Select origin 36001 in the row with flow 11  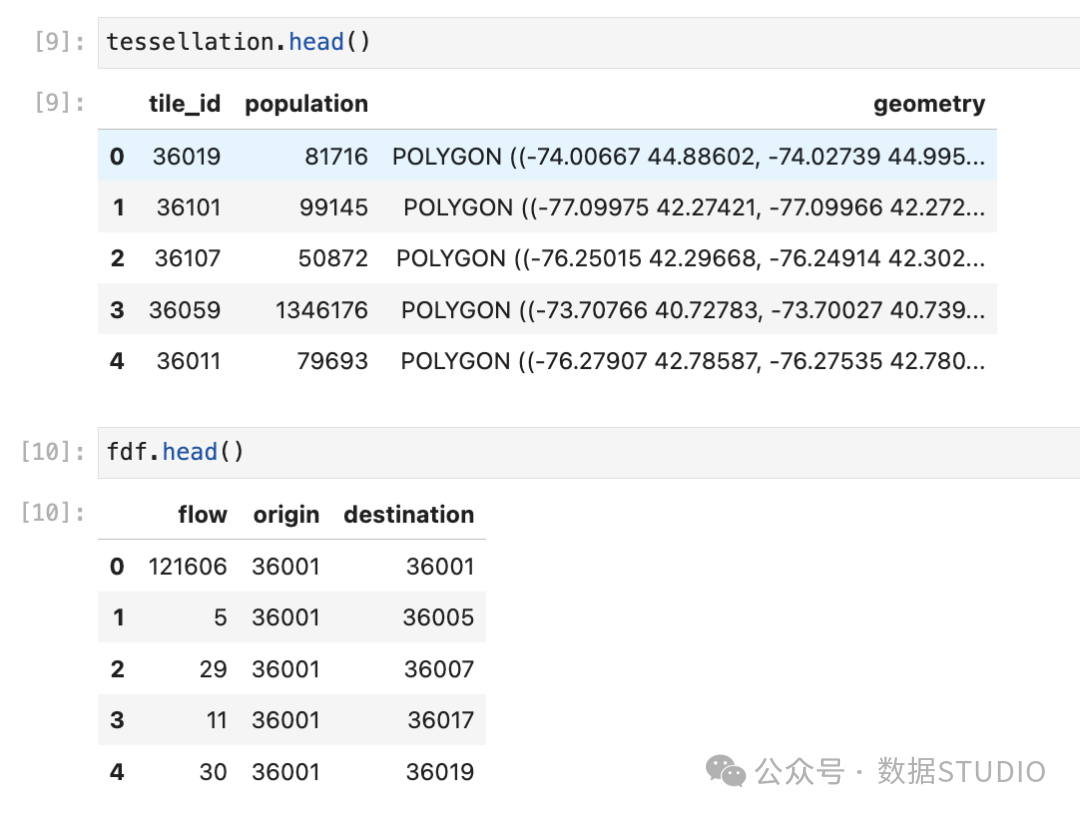click(286, 720)
